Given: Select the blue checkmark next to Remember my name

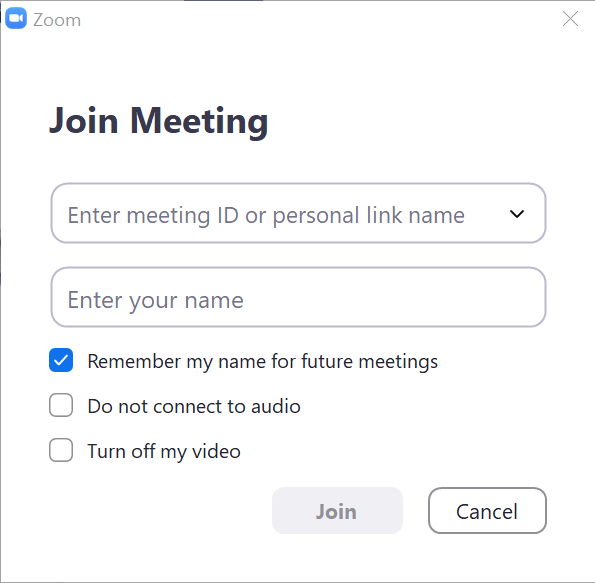Looking at the screenshot, I should coord(61,360).
